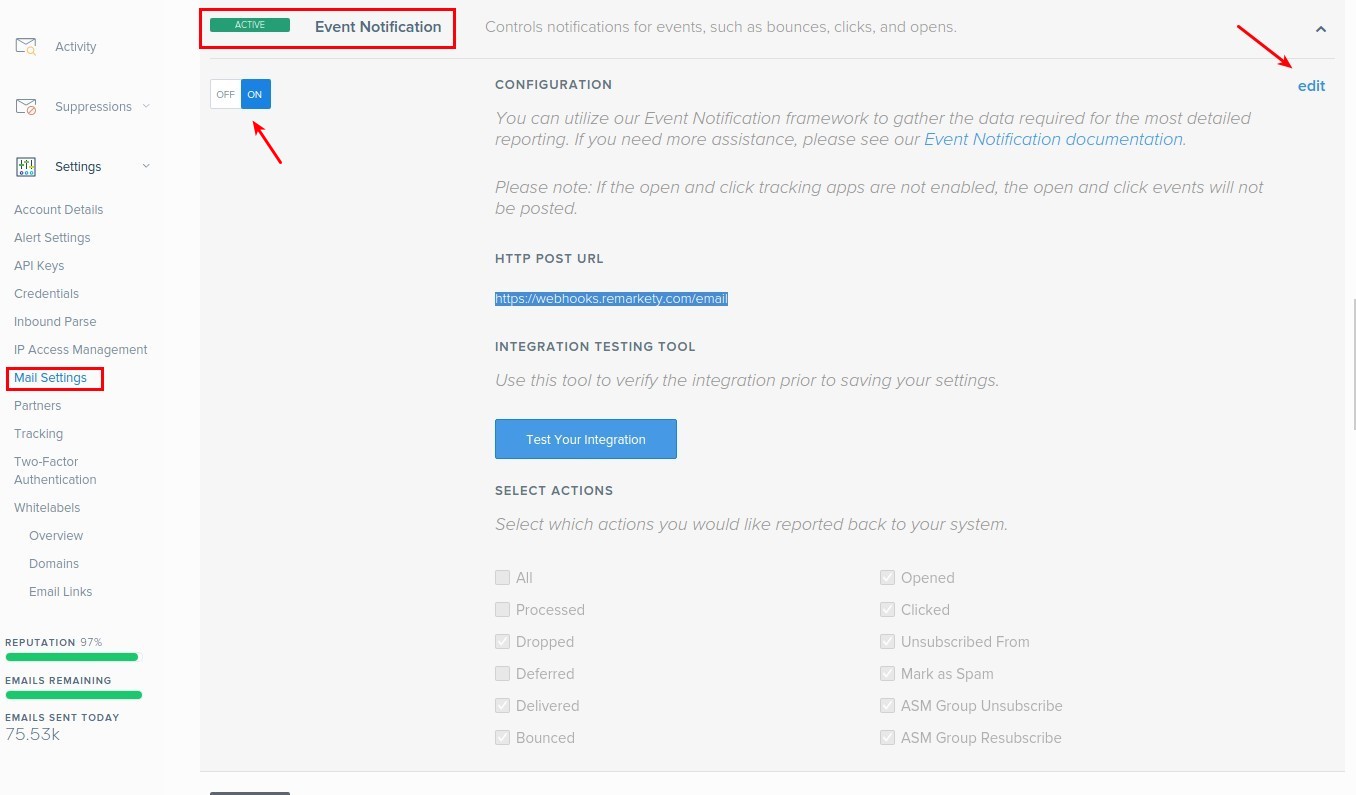Toggle the Mark as Spam checkbox
The width and height of the screenshot is (1356, 795).
coord(887,674)
